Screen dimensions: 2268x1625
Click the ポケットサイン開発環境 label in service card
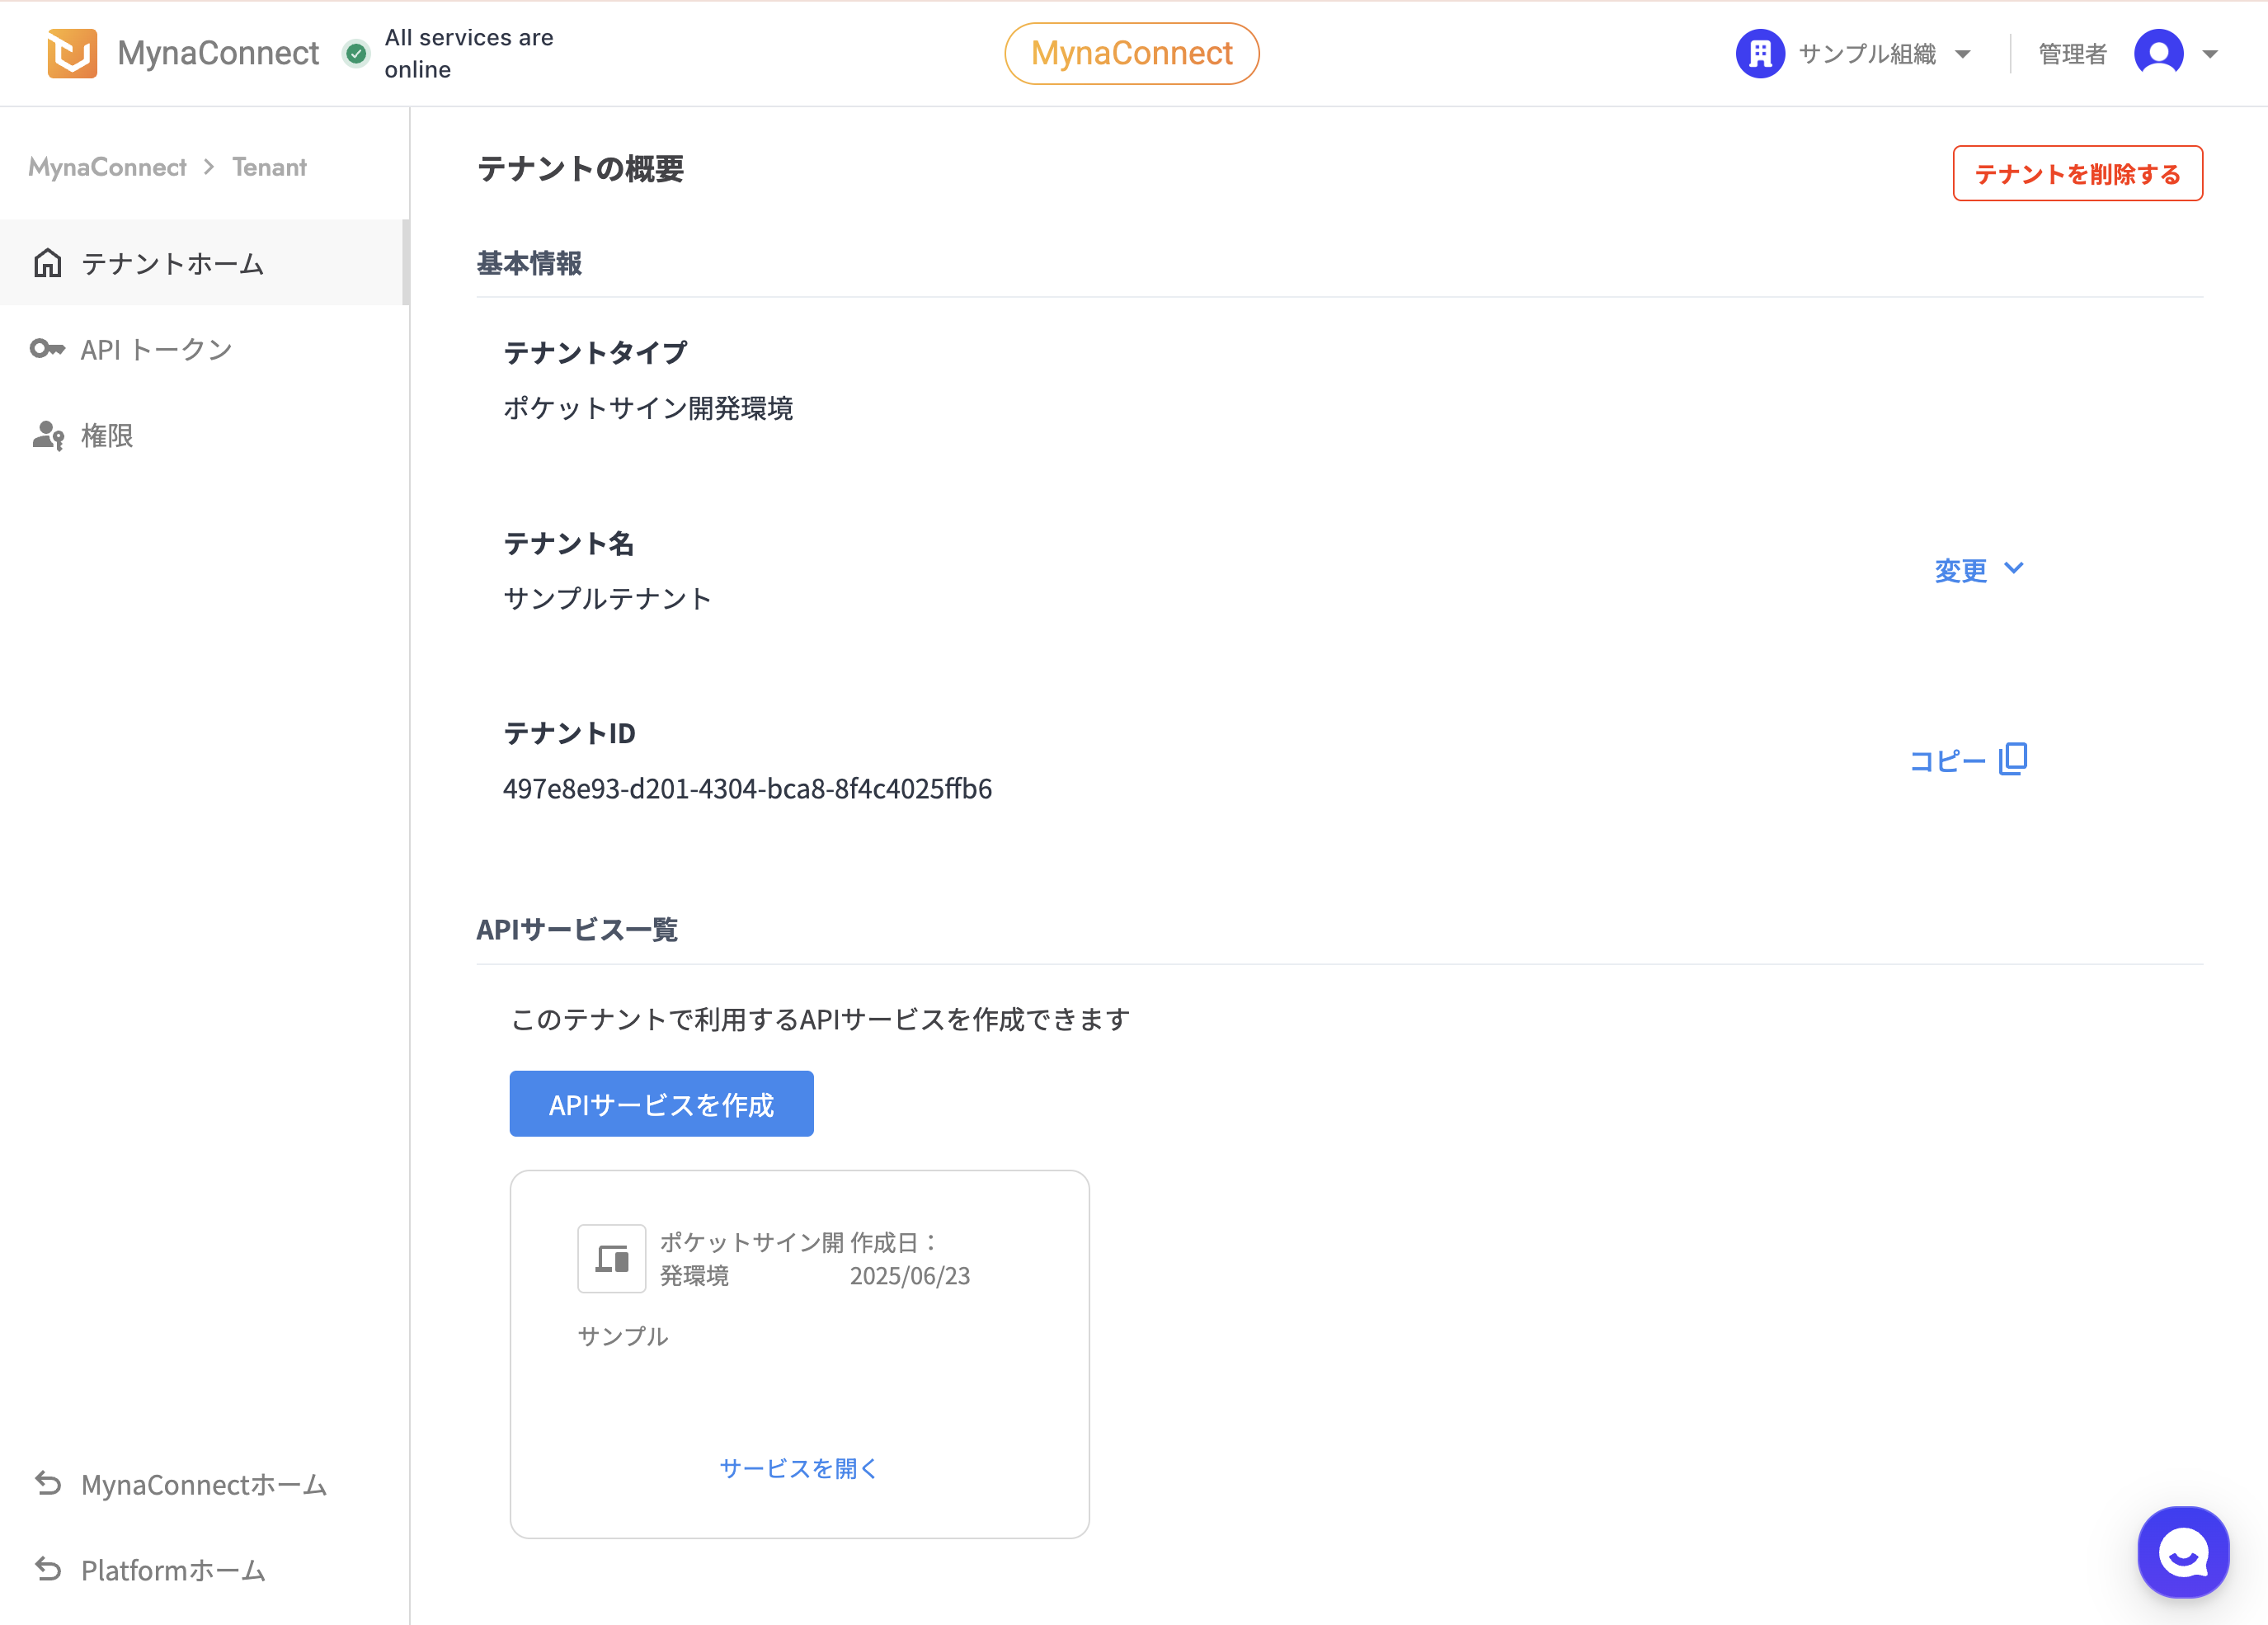click(x=752, y=1259)
